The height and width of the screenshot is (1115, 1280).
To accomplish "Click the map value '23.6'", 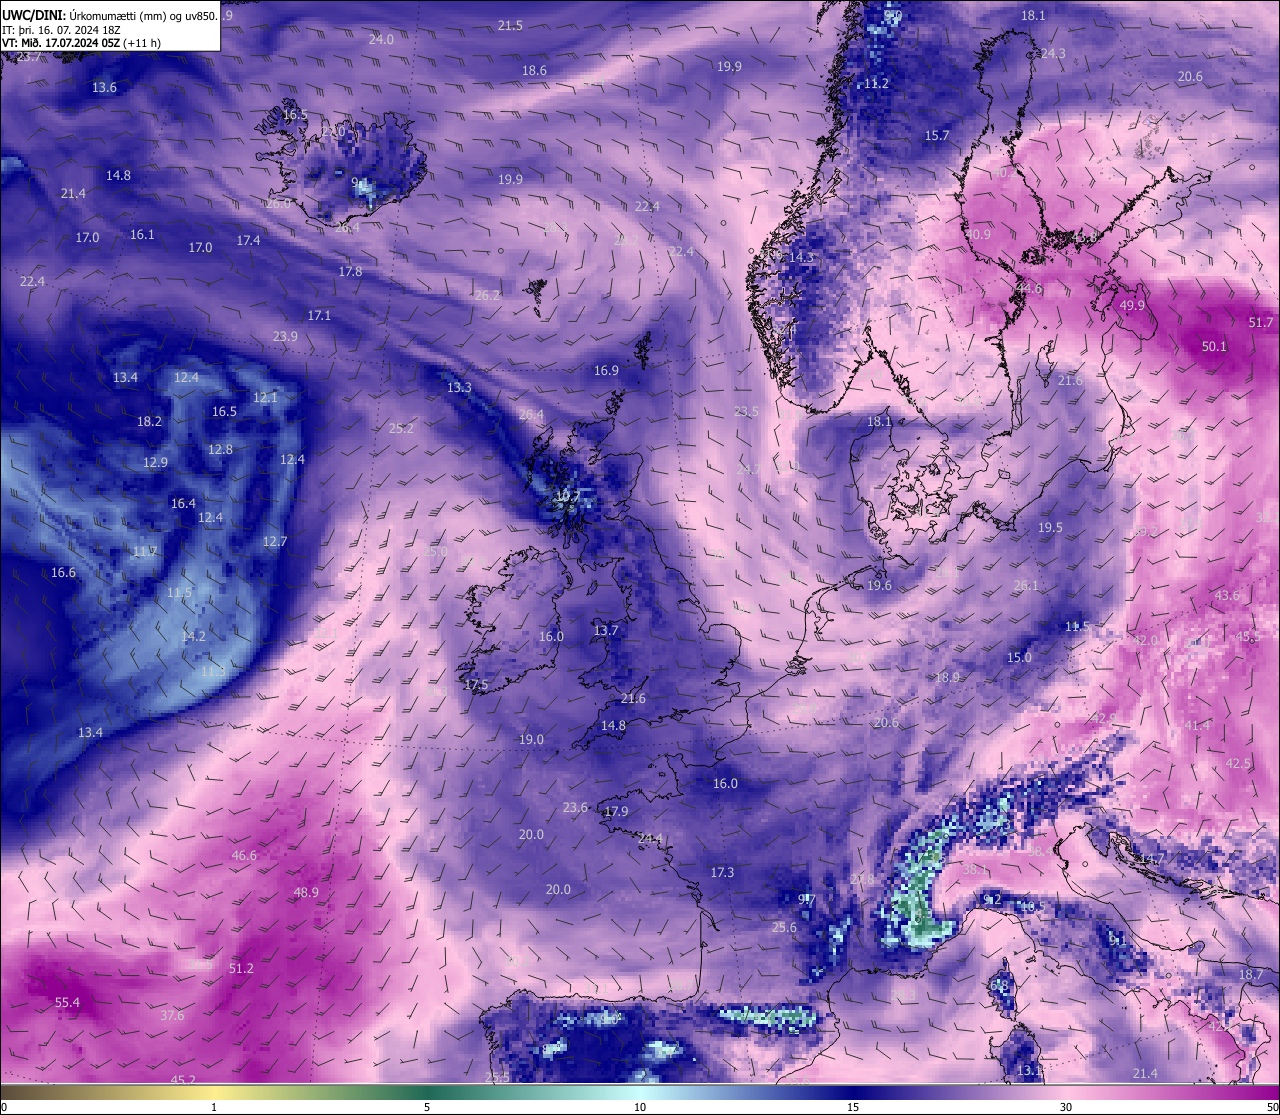I will pos(575,807).
